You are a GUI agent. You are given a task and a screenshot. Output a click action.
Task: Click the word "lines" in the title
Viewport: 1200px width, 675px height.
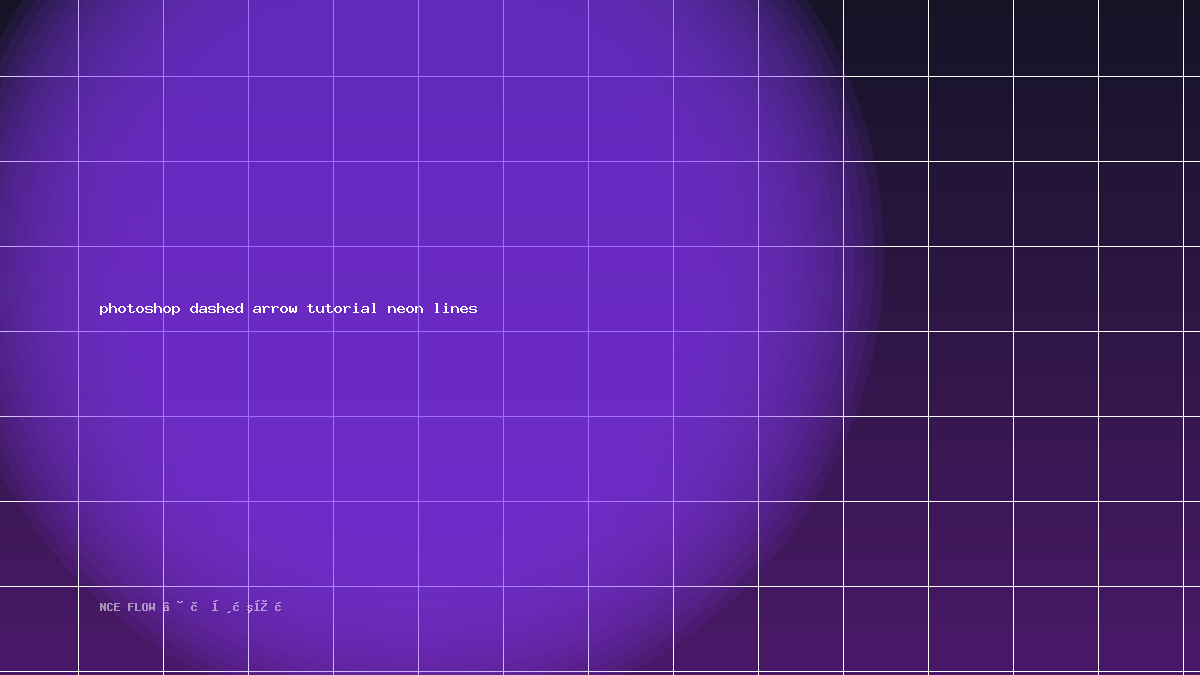(455, 308)
